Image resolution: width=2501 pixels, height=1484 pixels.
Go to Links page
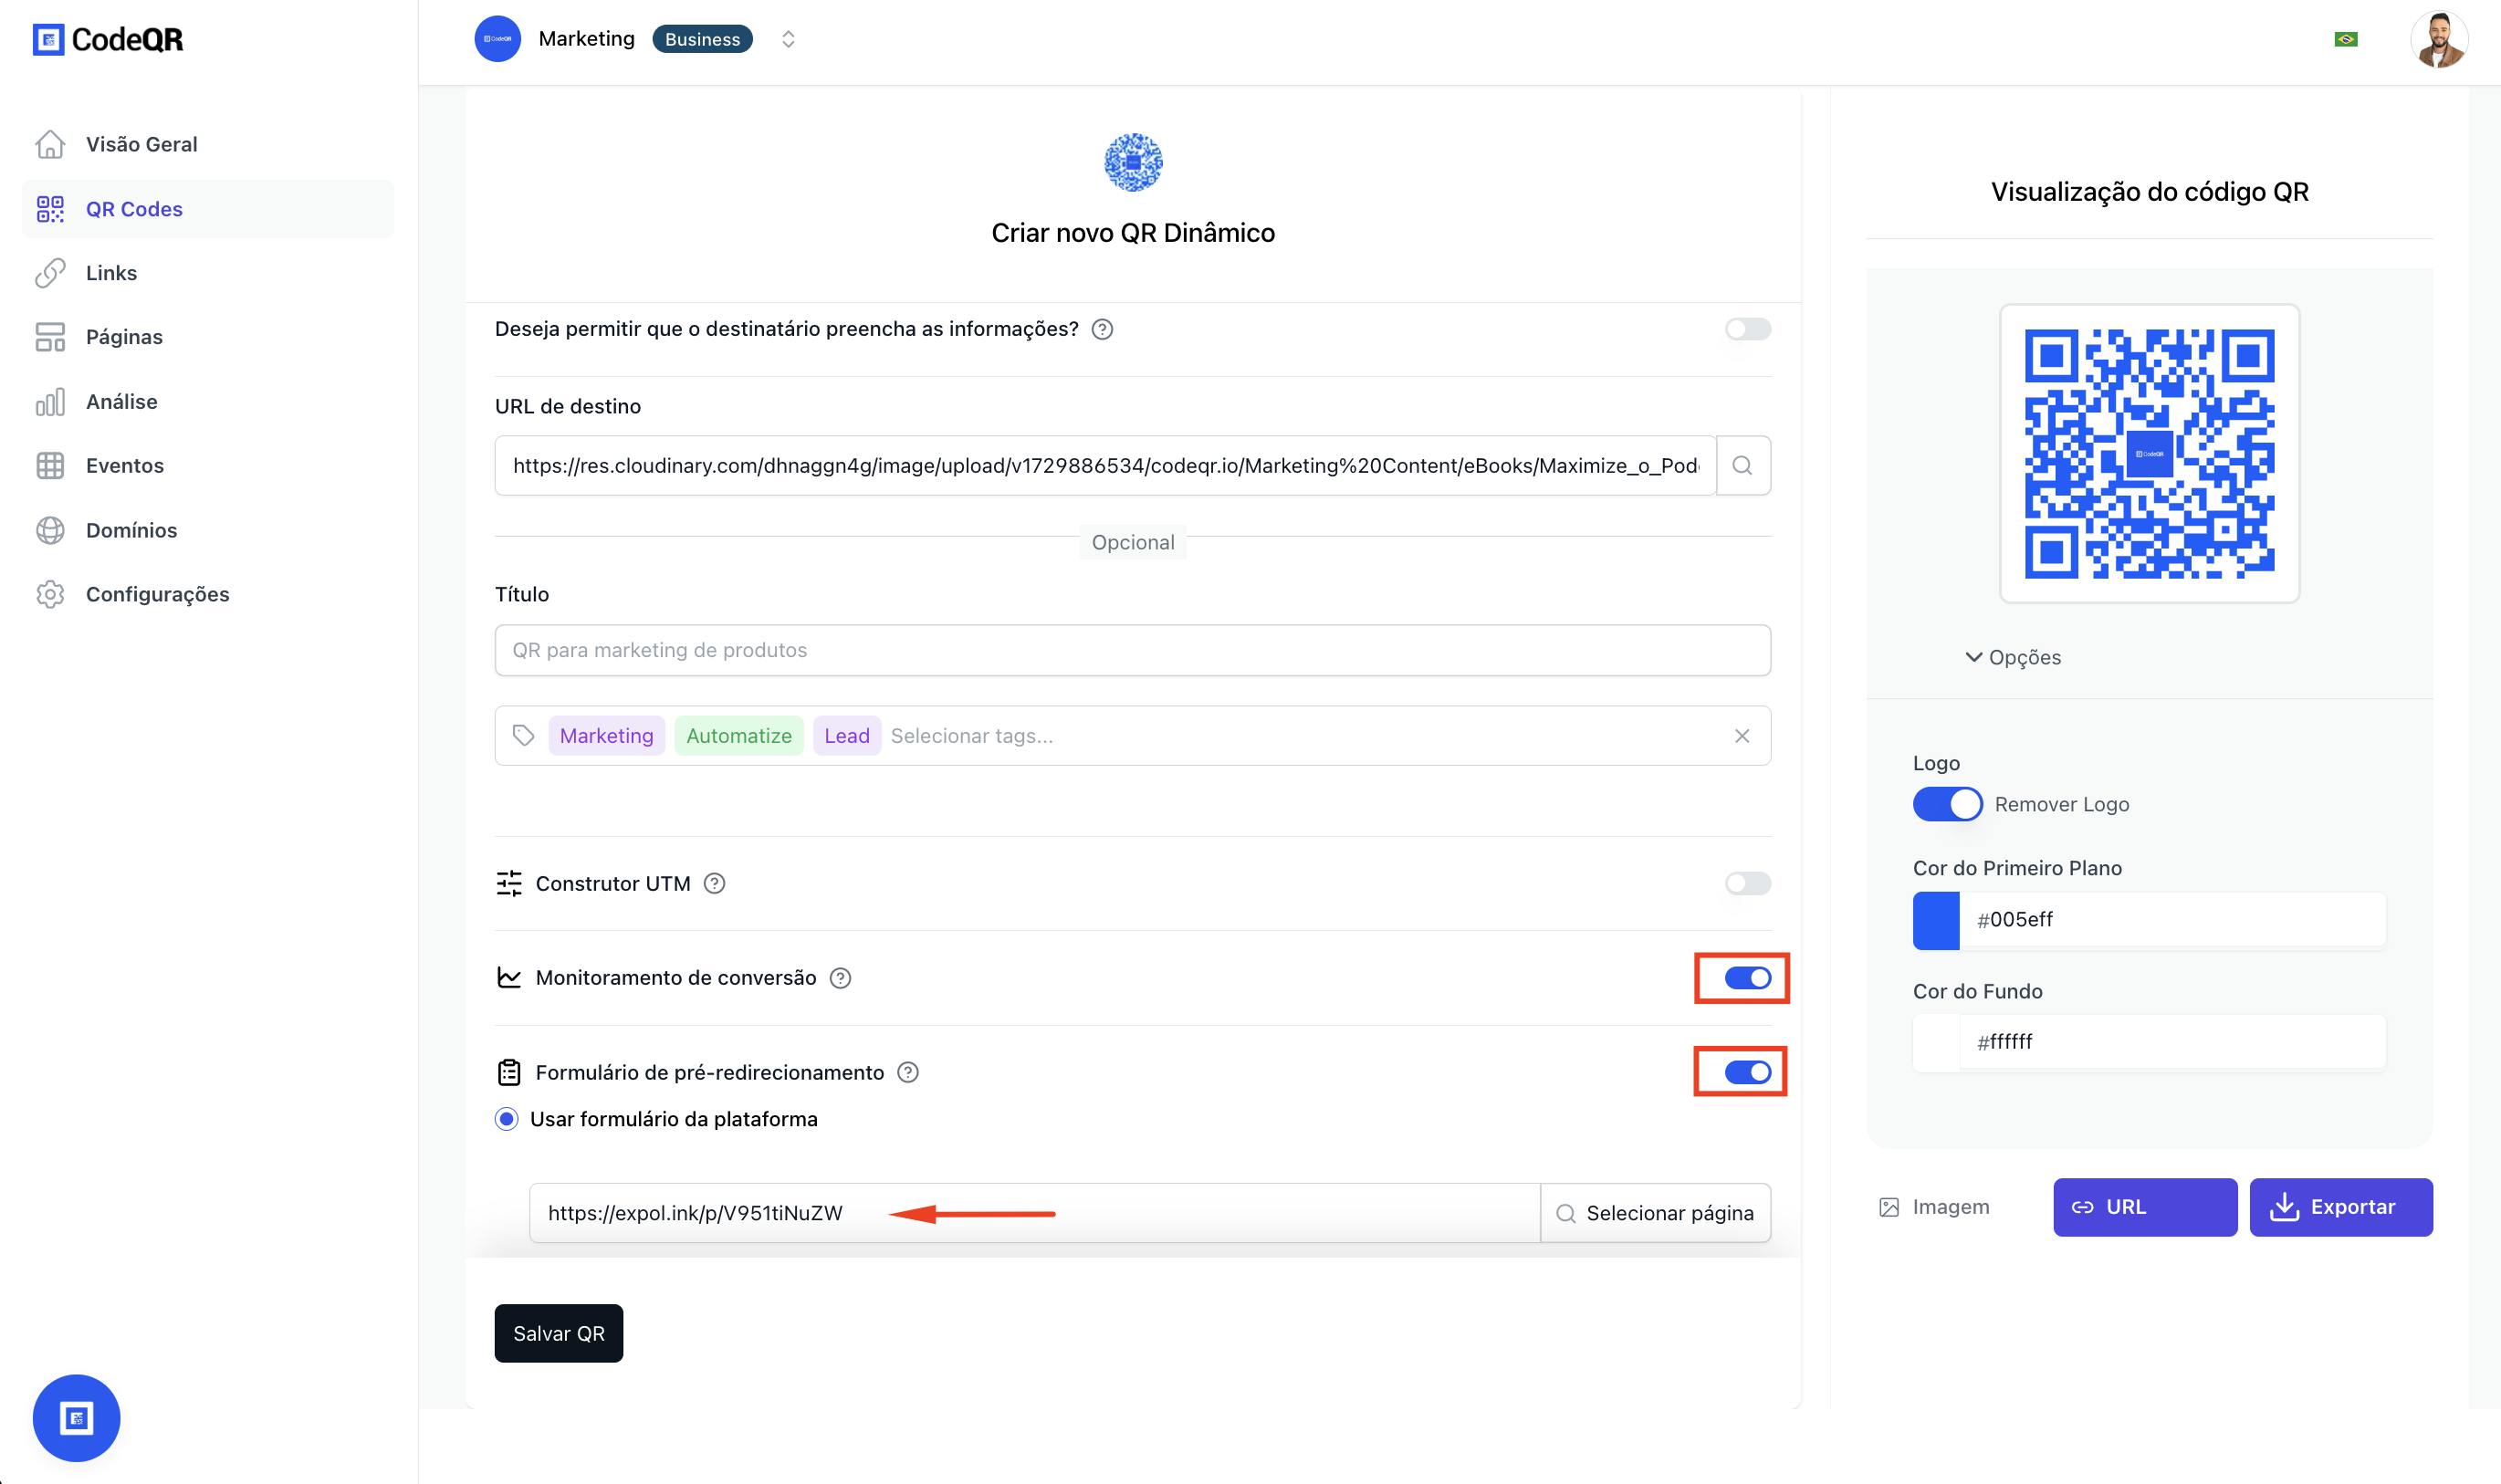coord(207,273)
